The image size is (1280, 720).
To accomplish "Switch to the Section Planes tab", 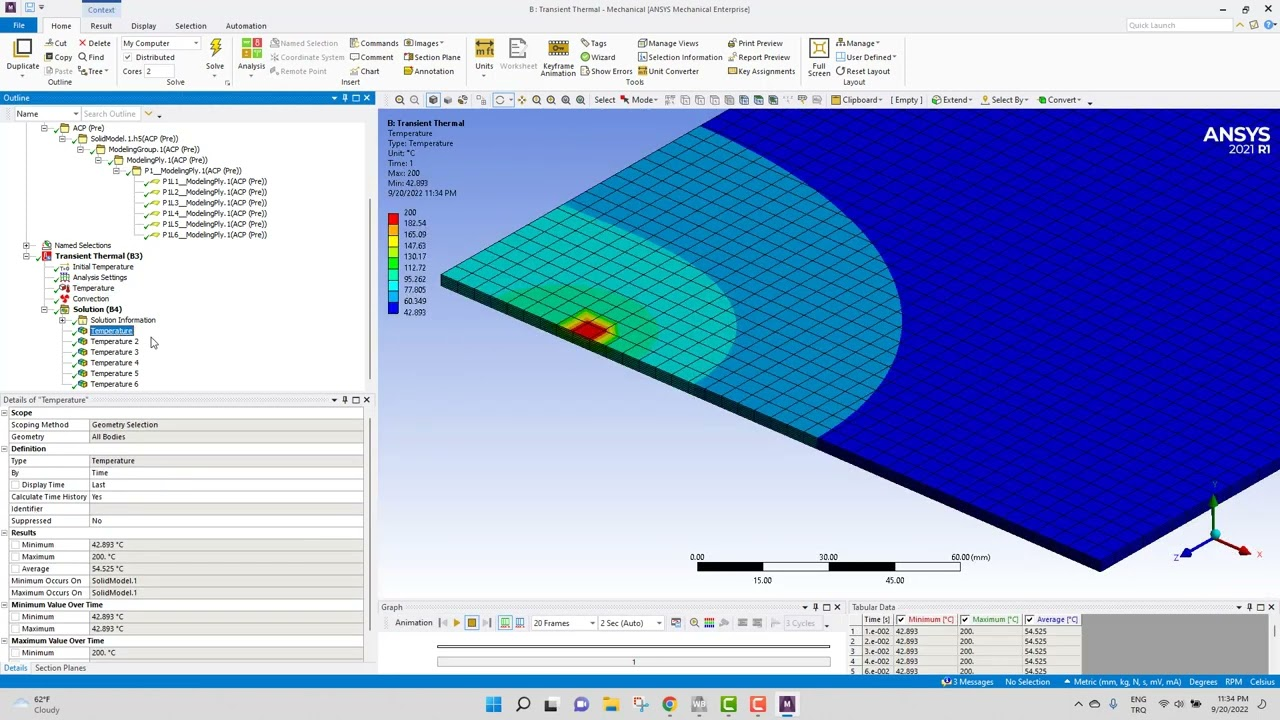I will tap(60, 668).
